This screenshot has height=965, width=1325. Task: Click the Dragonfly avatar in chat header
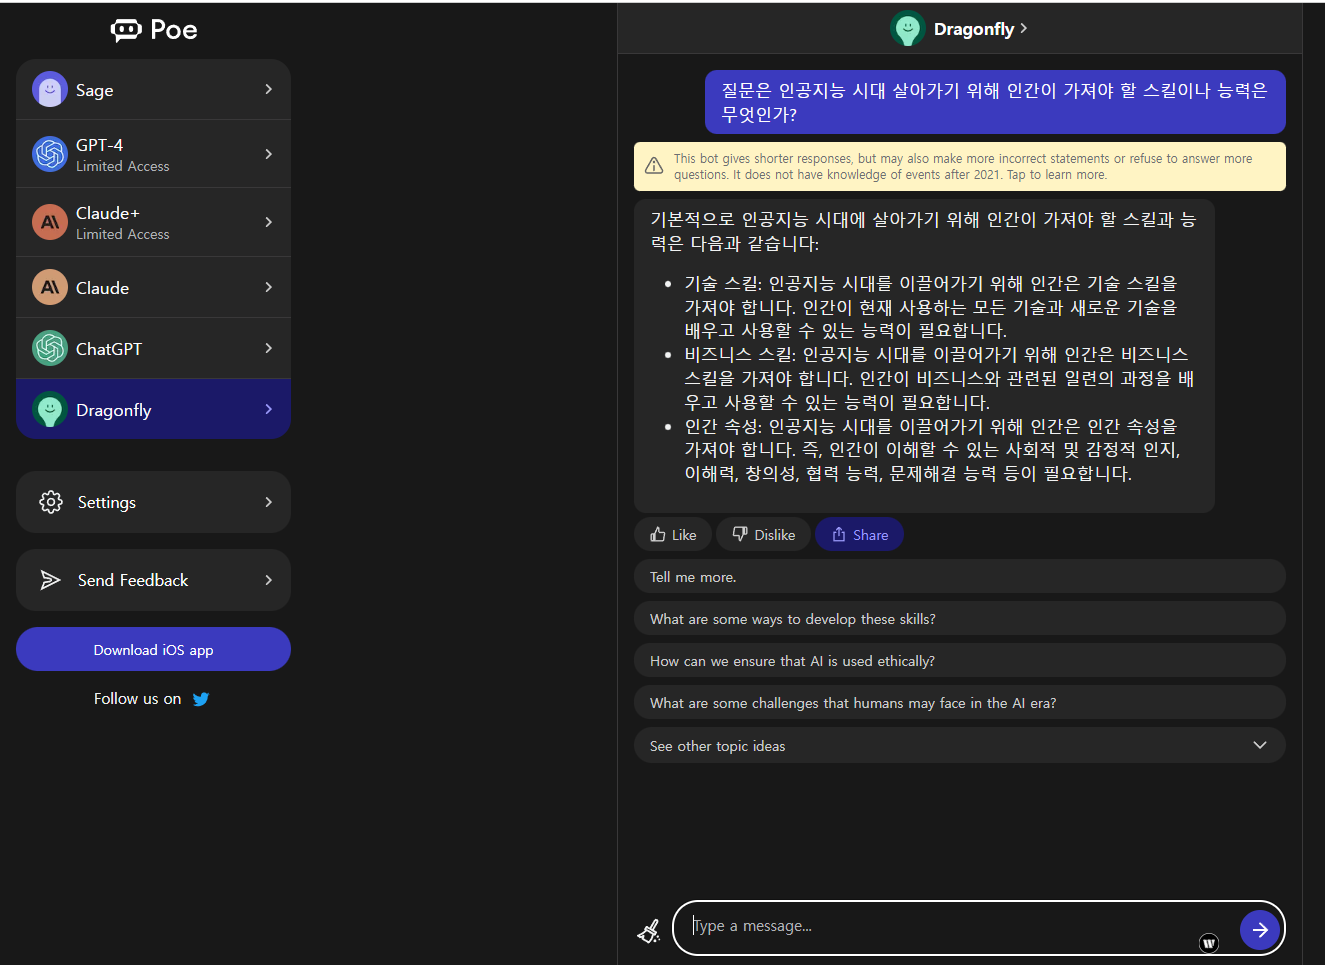908,29
